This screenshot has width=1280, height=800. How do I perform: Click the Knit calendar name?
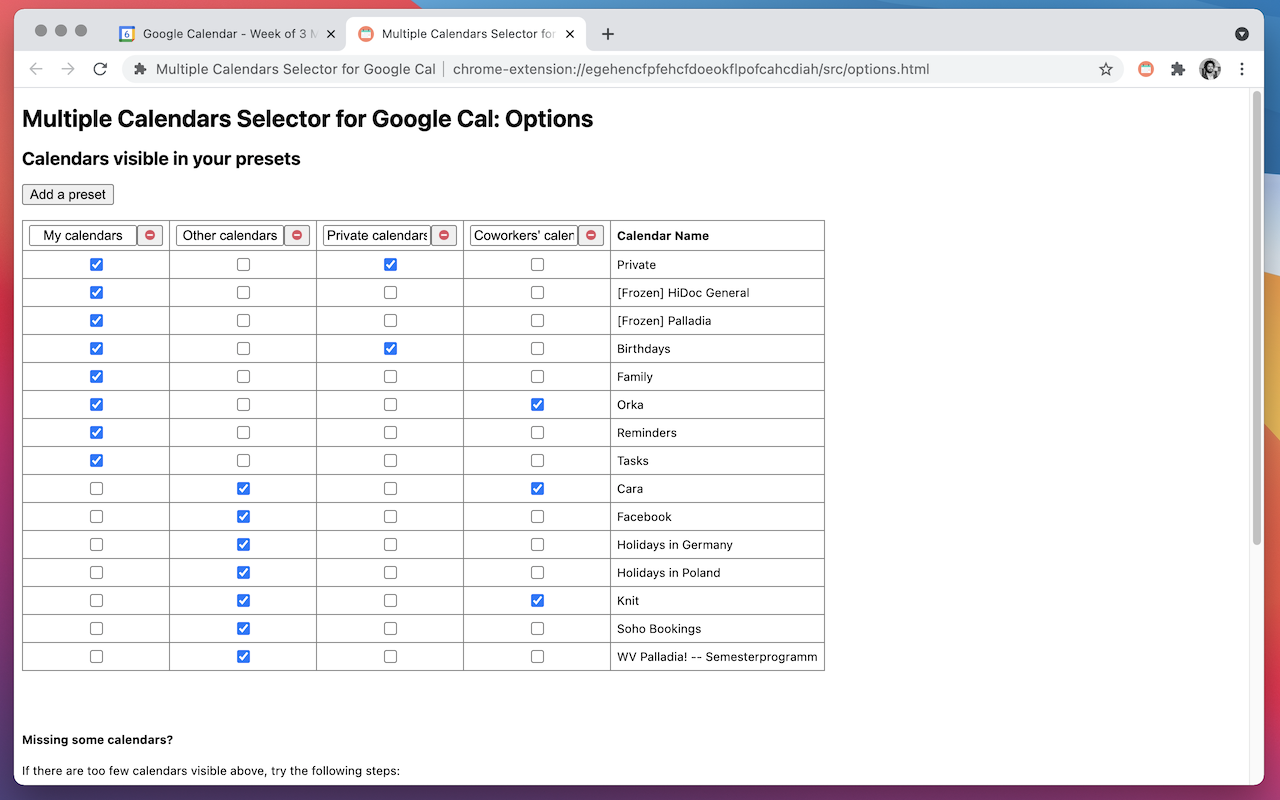pos(628,601)
